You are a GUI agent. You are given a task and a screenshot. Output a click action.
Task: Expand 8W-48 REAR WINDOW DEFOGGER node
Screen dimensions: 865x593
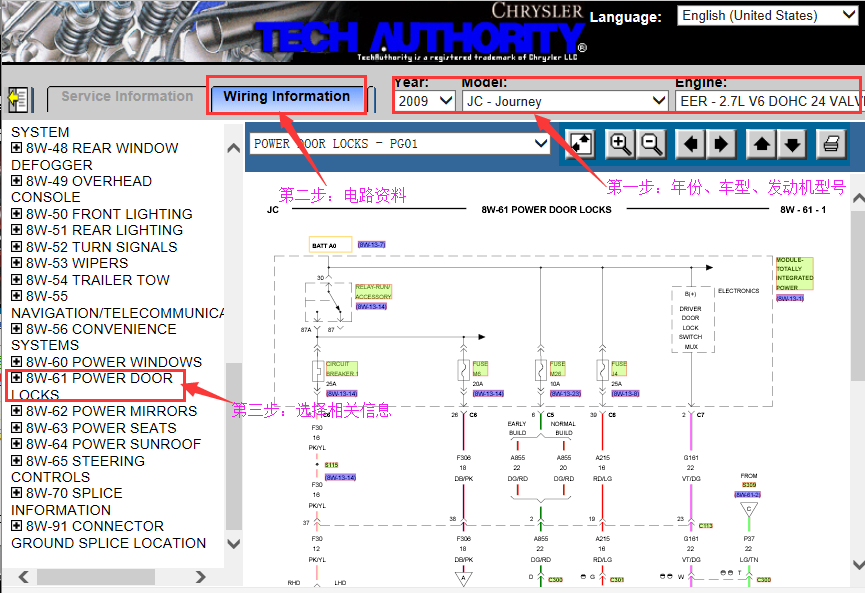pos(17,148)
